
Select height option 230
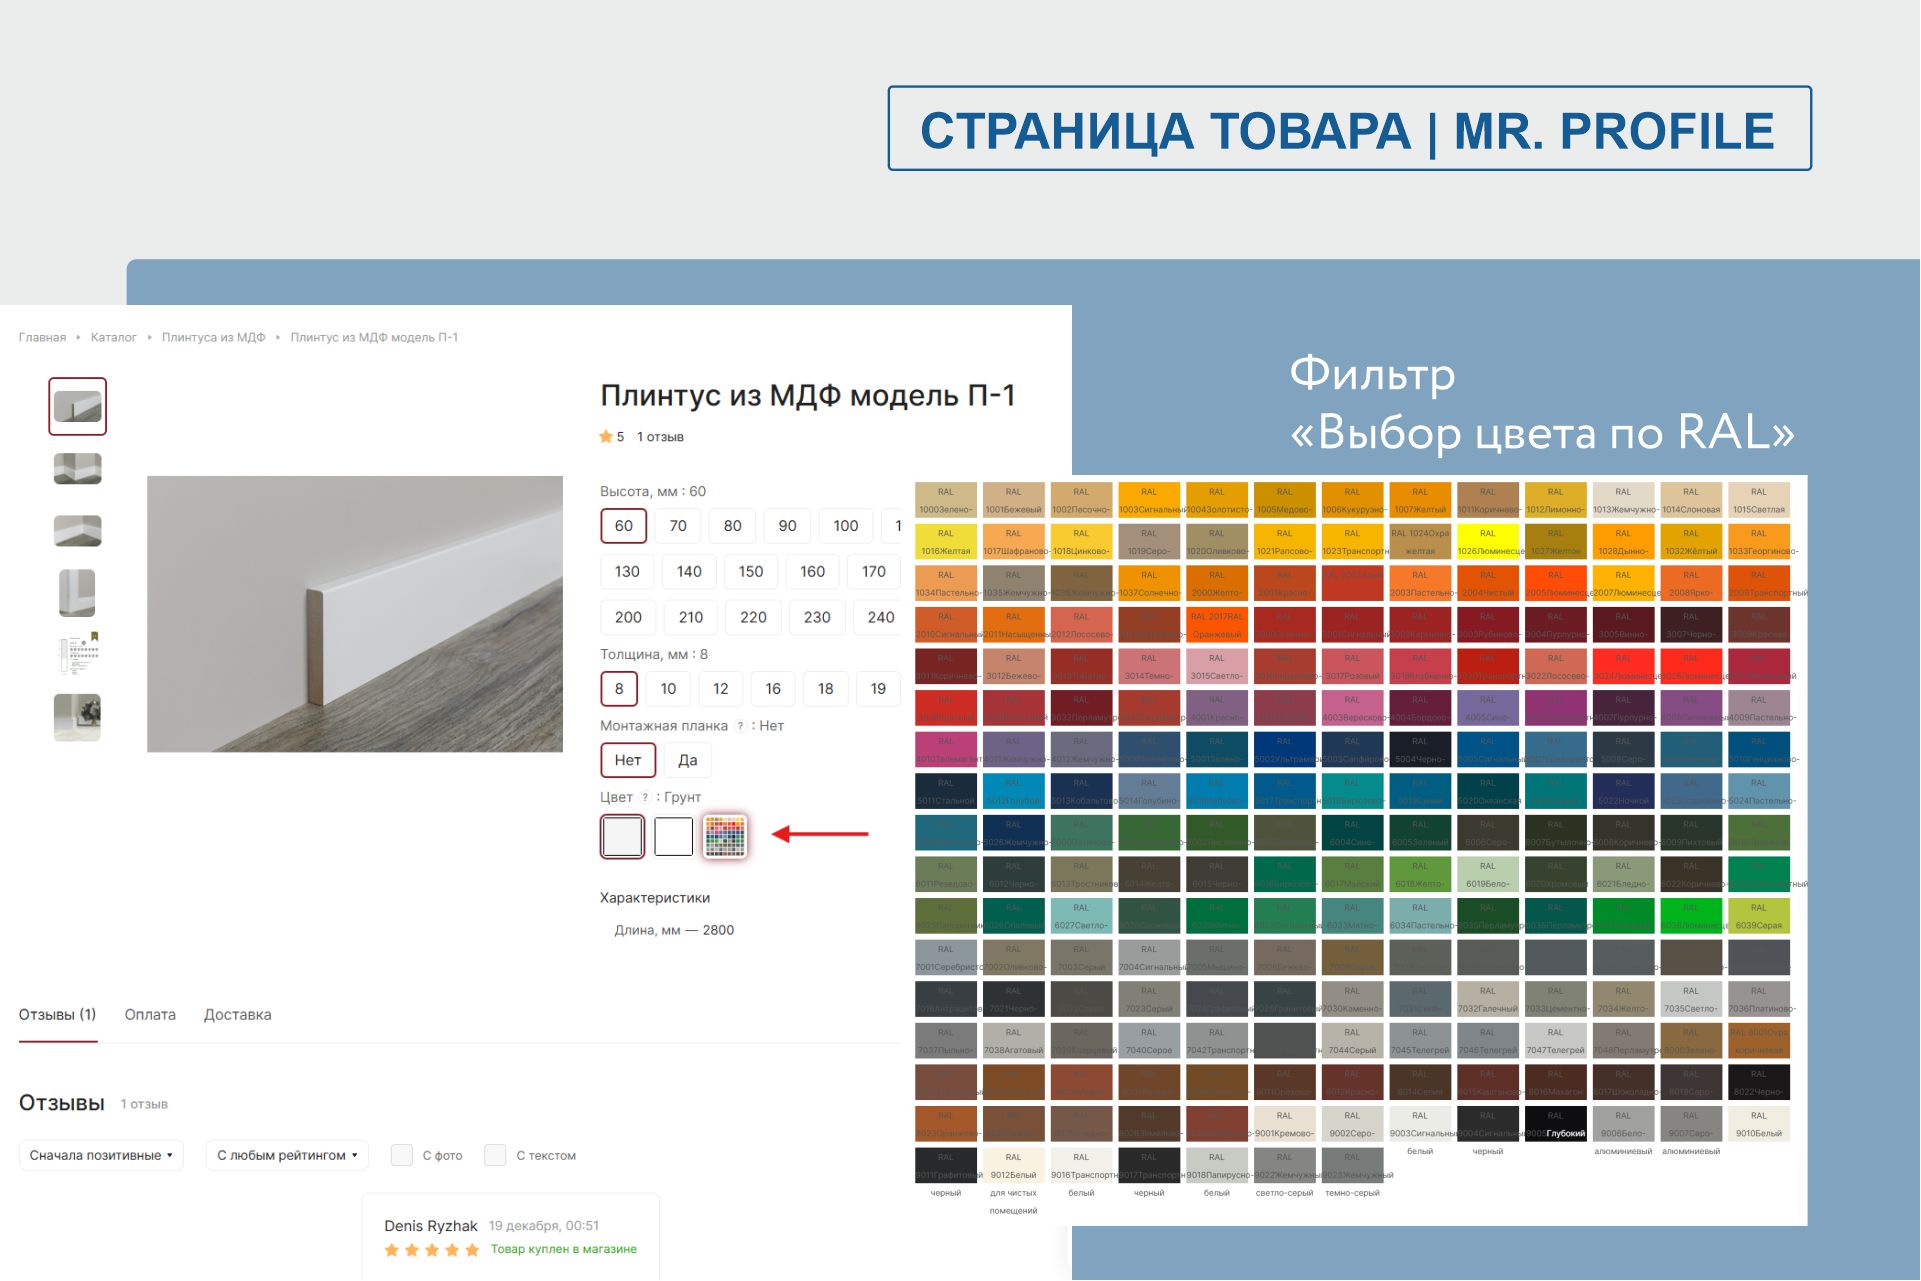point(817,618)
